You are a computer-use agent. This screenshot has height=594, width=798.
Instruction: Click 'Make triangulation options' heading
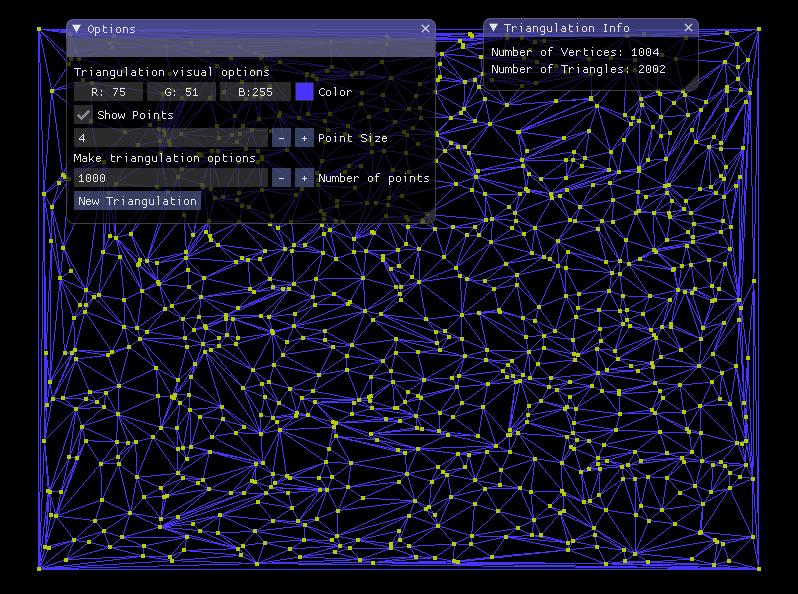tap(164, 158)
